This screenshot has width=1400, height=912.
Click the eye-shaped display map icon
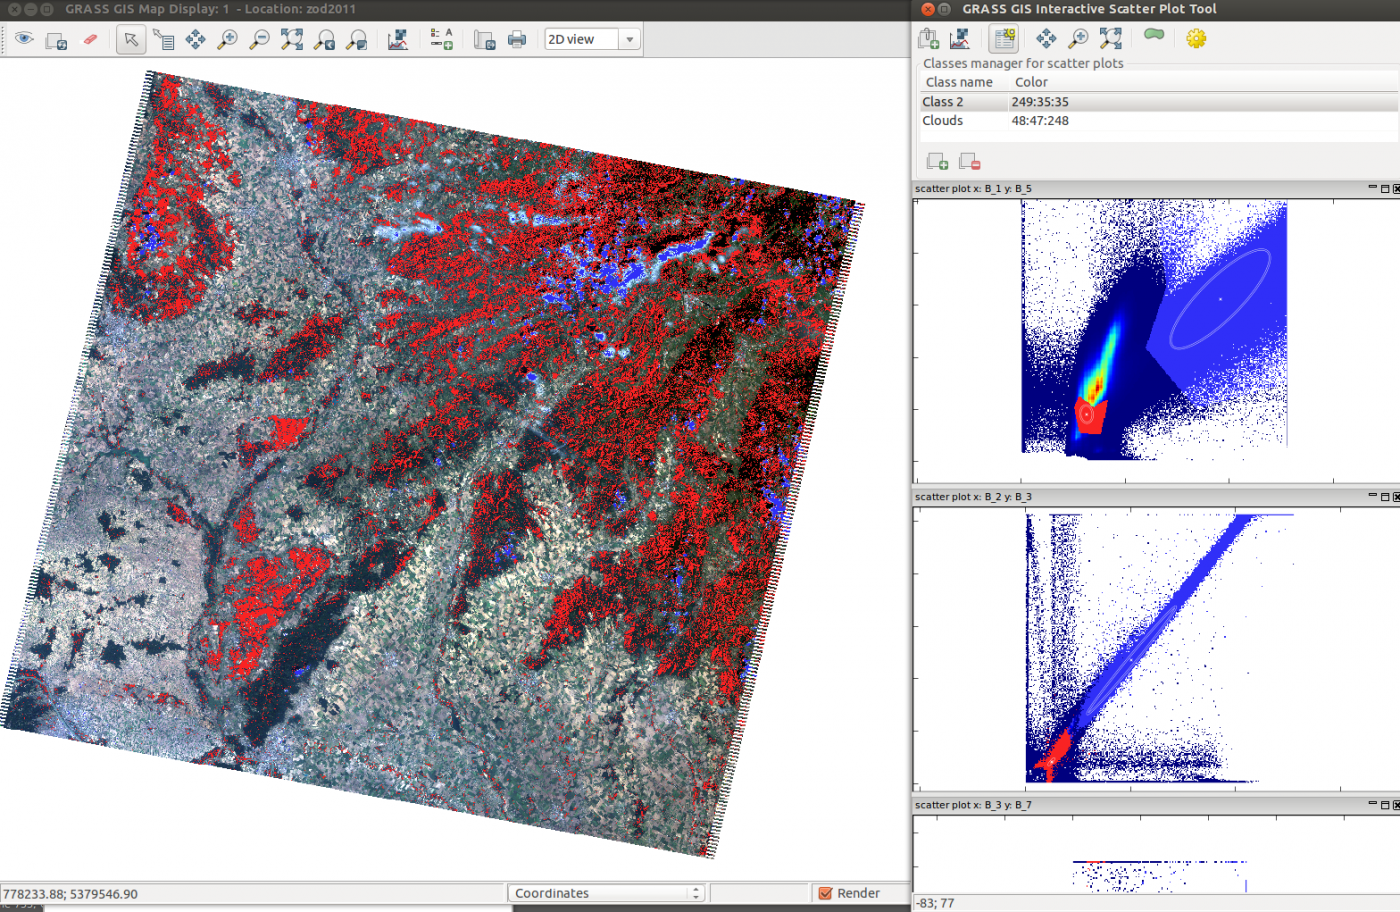pyautogui.click(x=24, y=39)
